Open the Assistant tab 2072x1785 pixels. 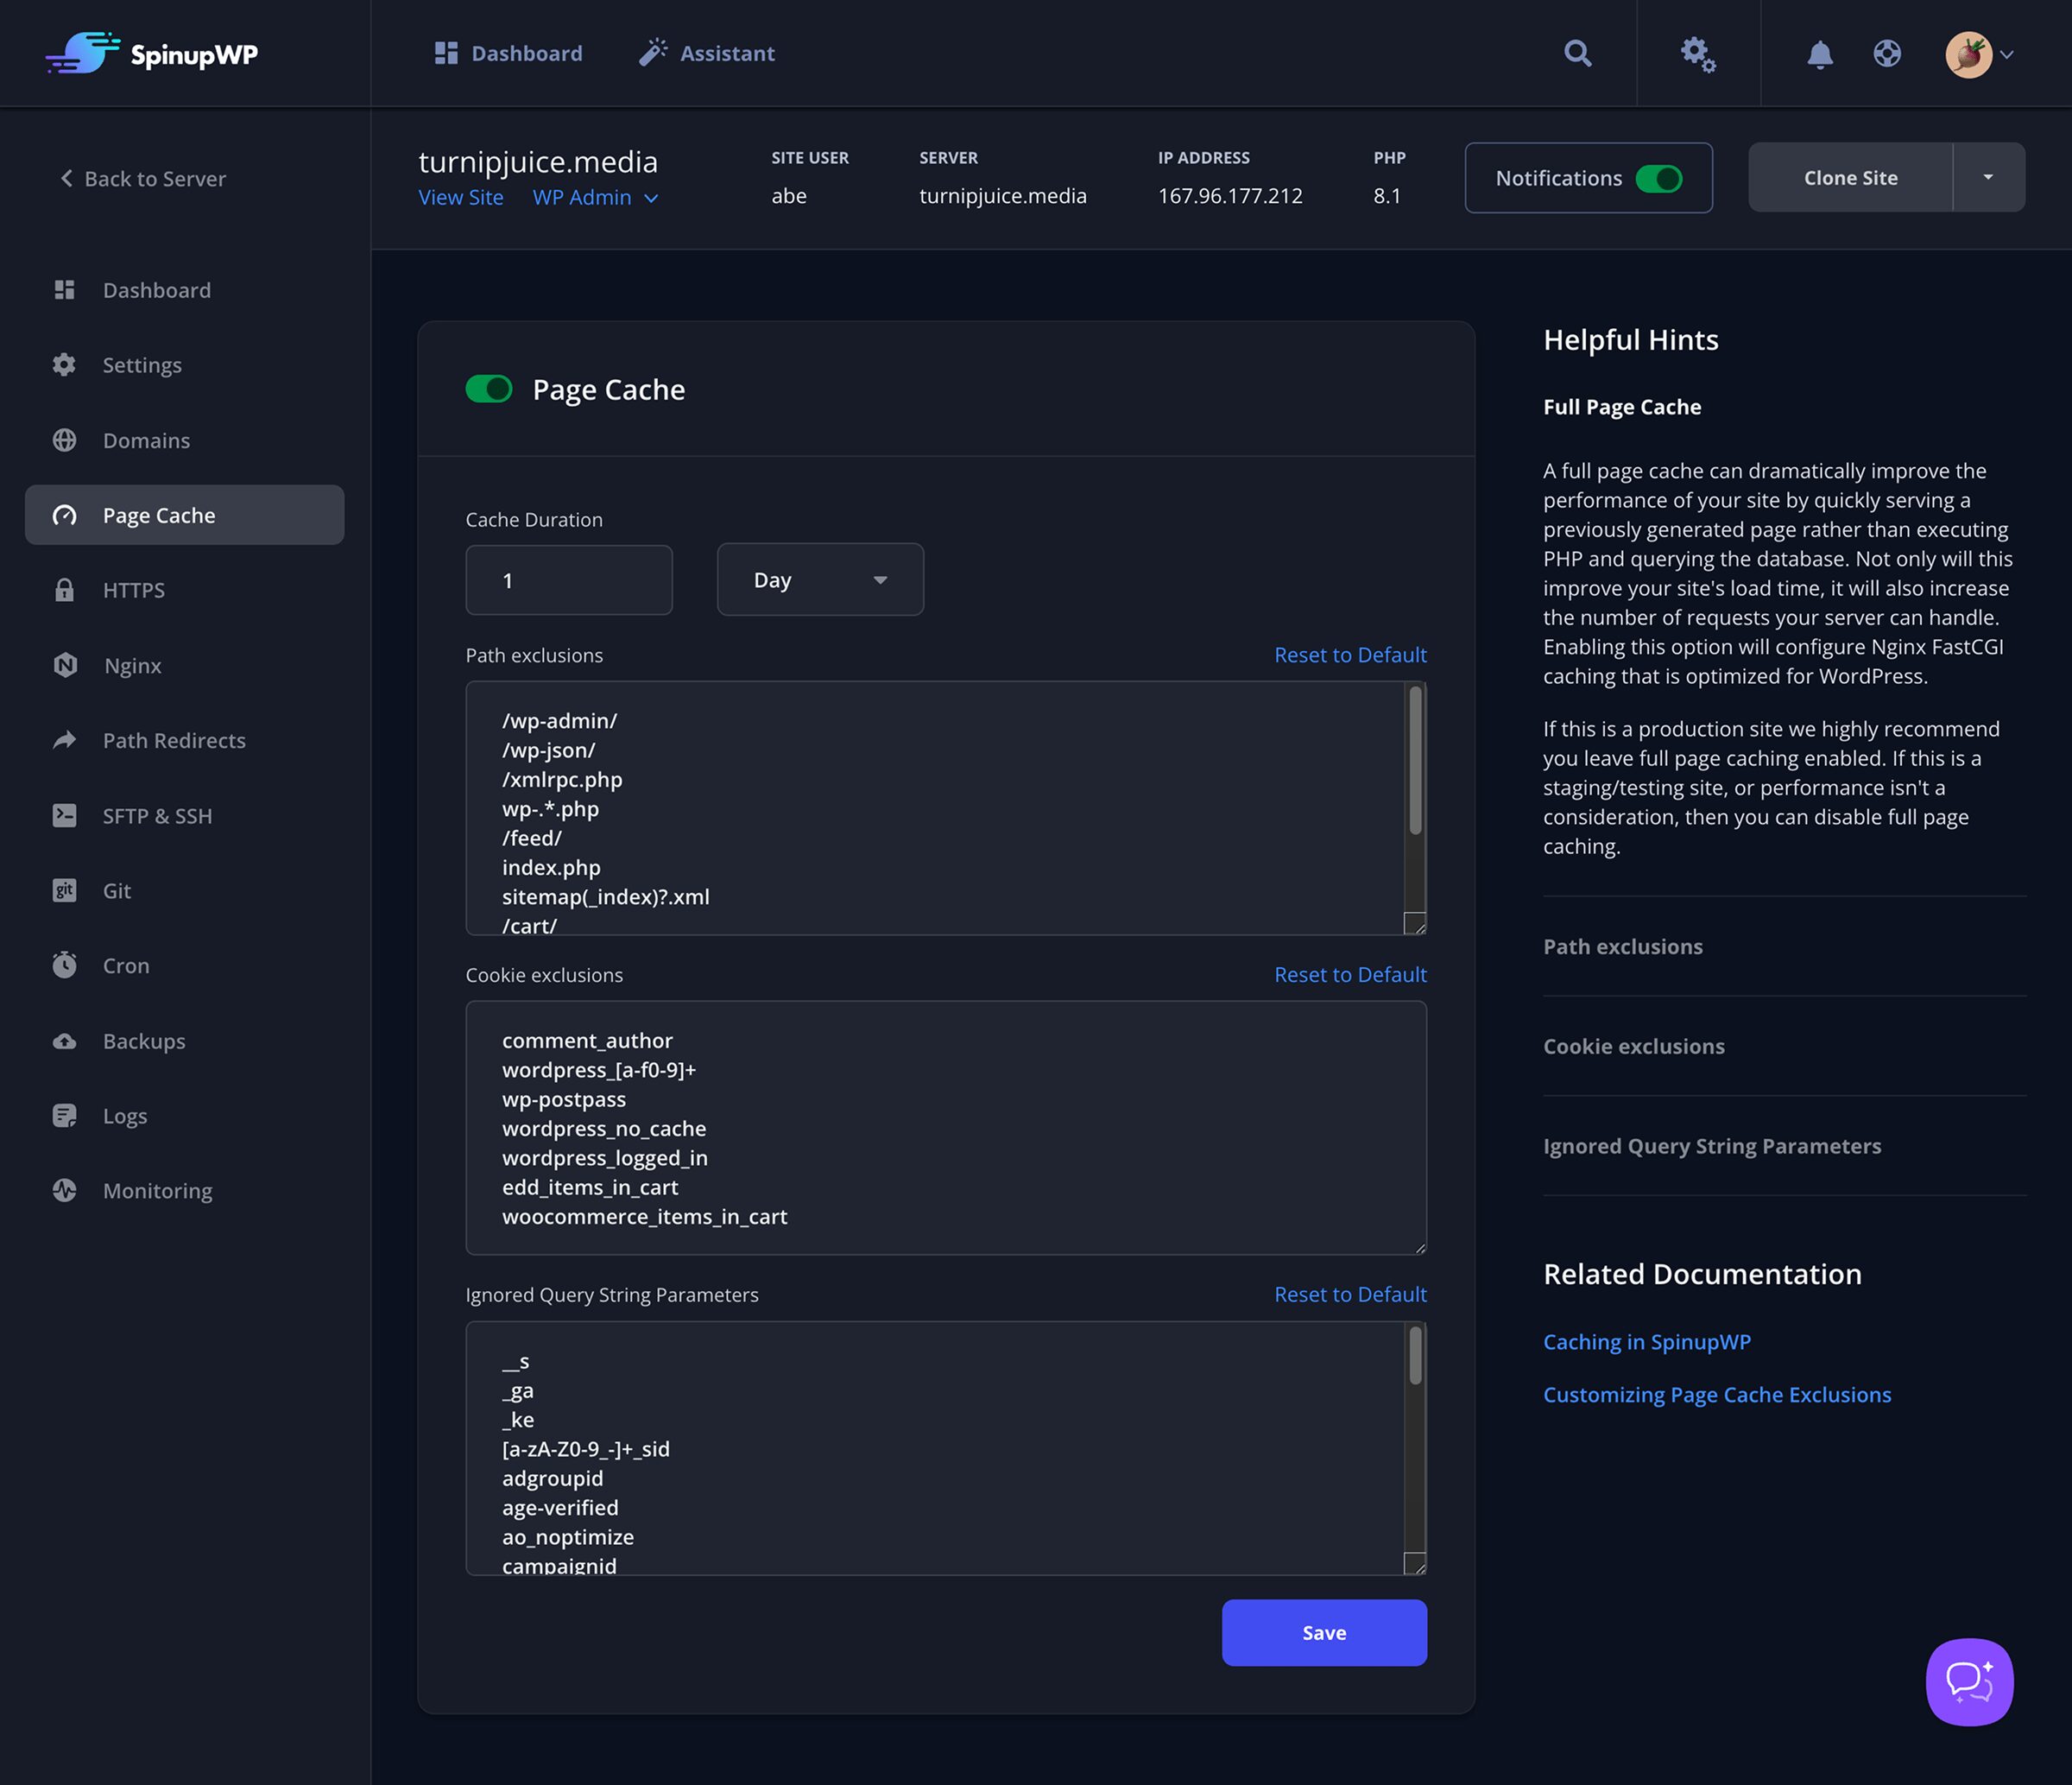point(706,53)
